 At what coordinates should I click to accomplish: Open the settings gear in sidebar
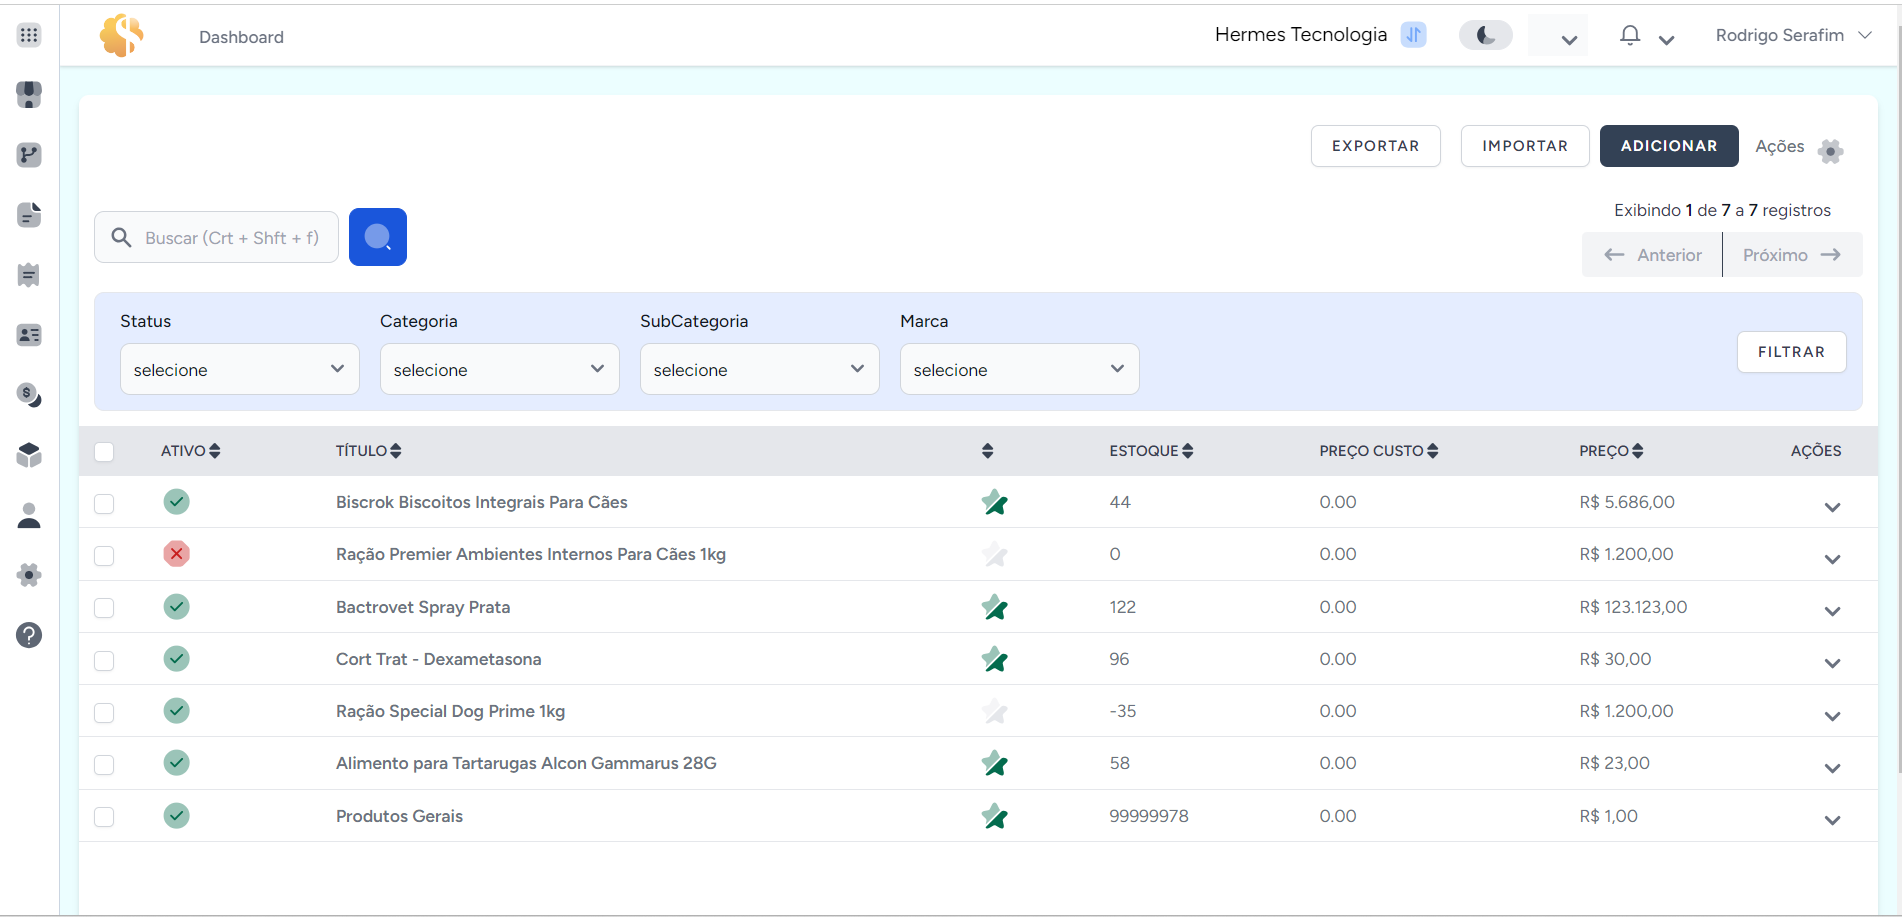tap(29, 575)
